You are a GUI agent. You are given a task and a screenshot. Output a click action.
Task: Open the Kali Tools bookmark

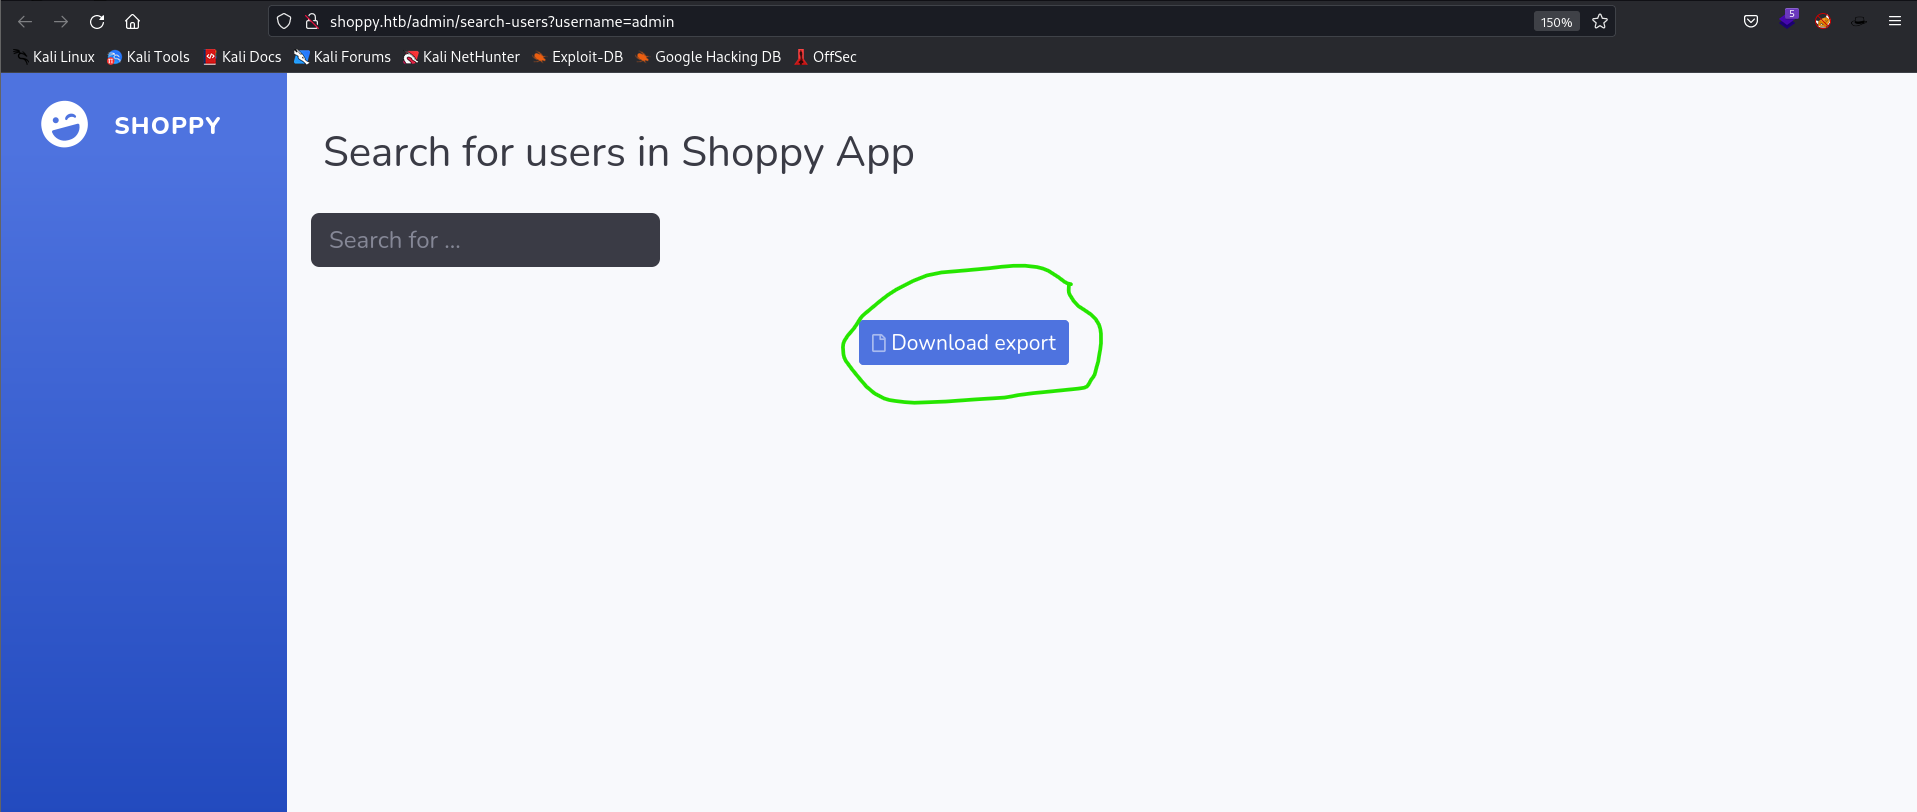(x=148, y=57)
